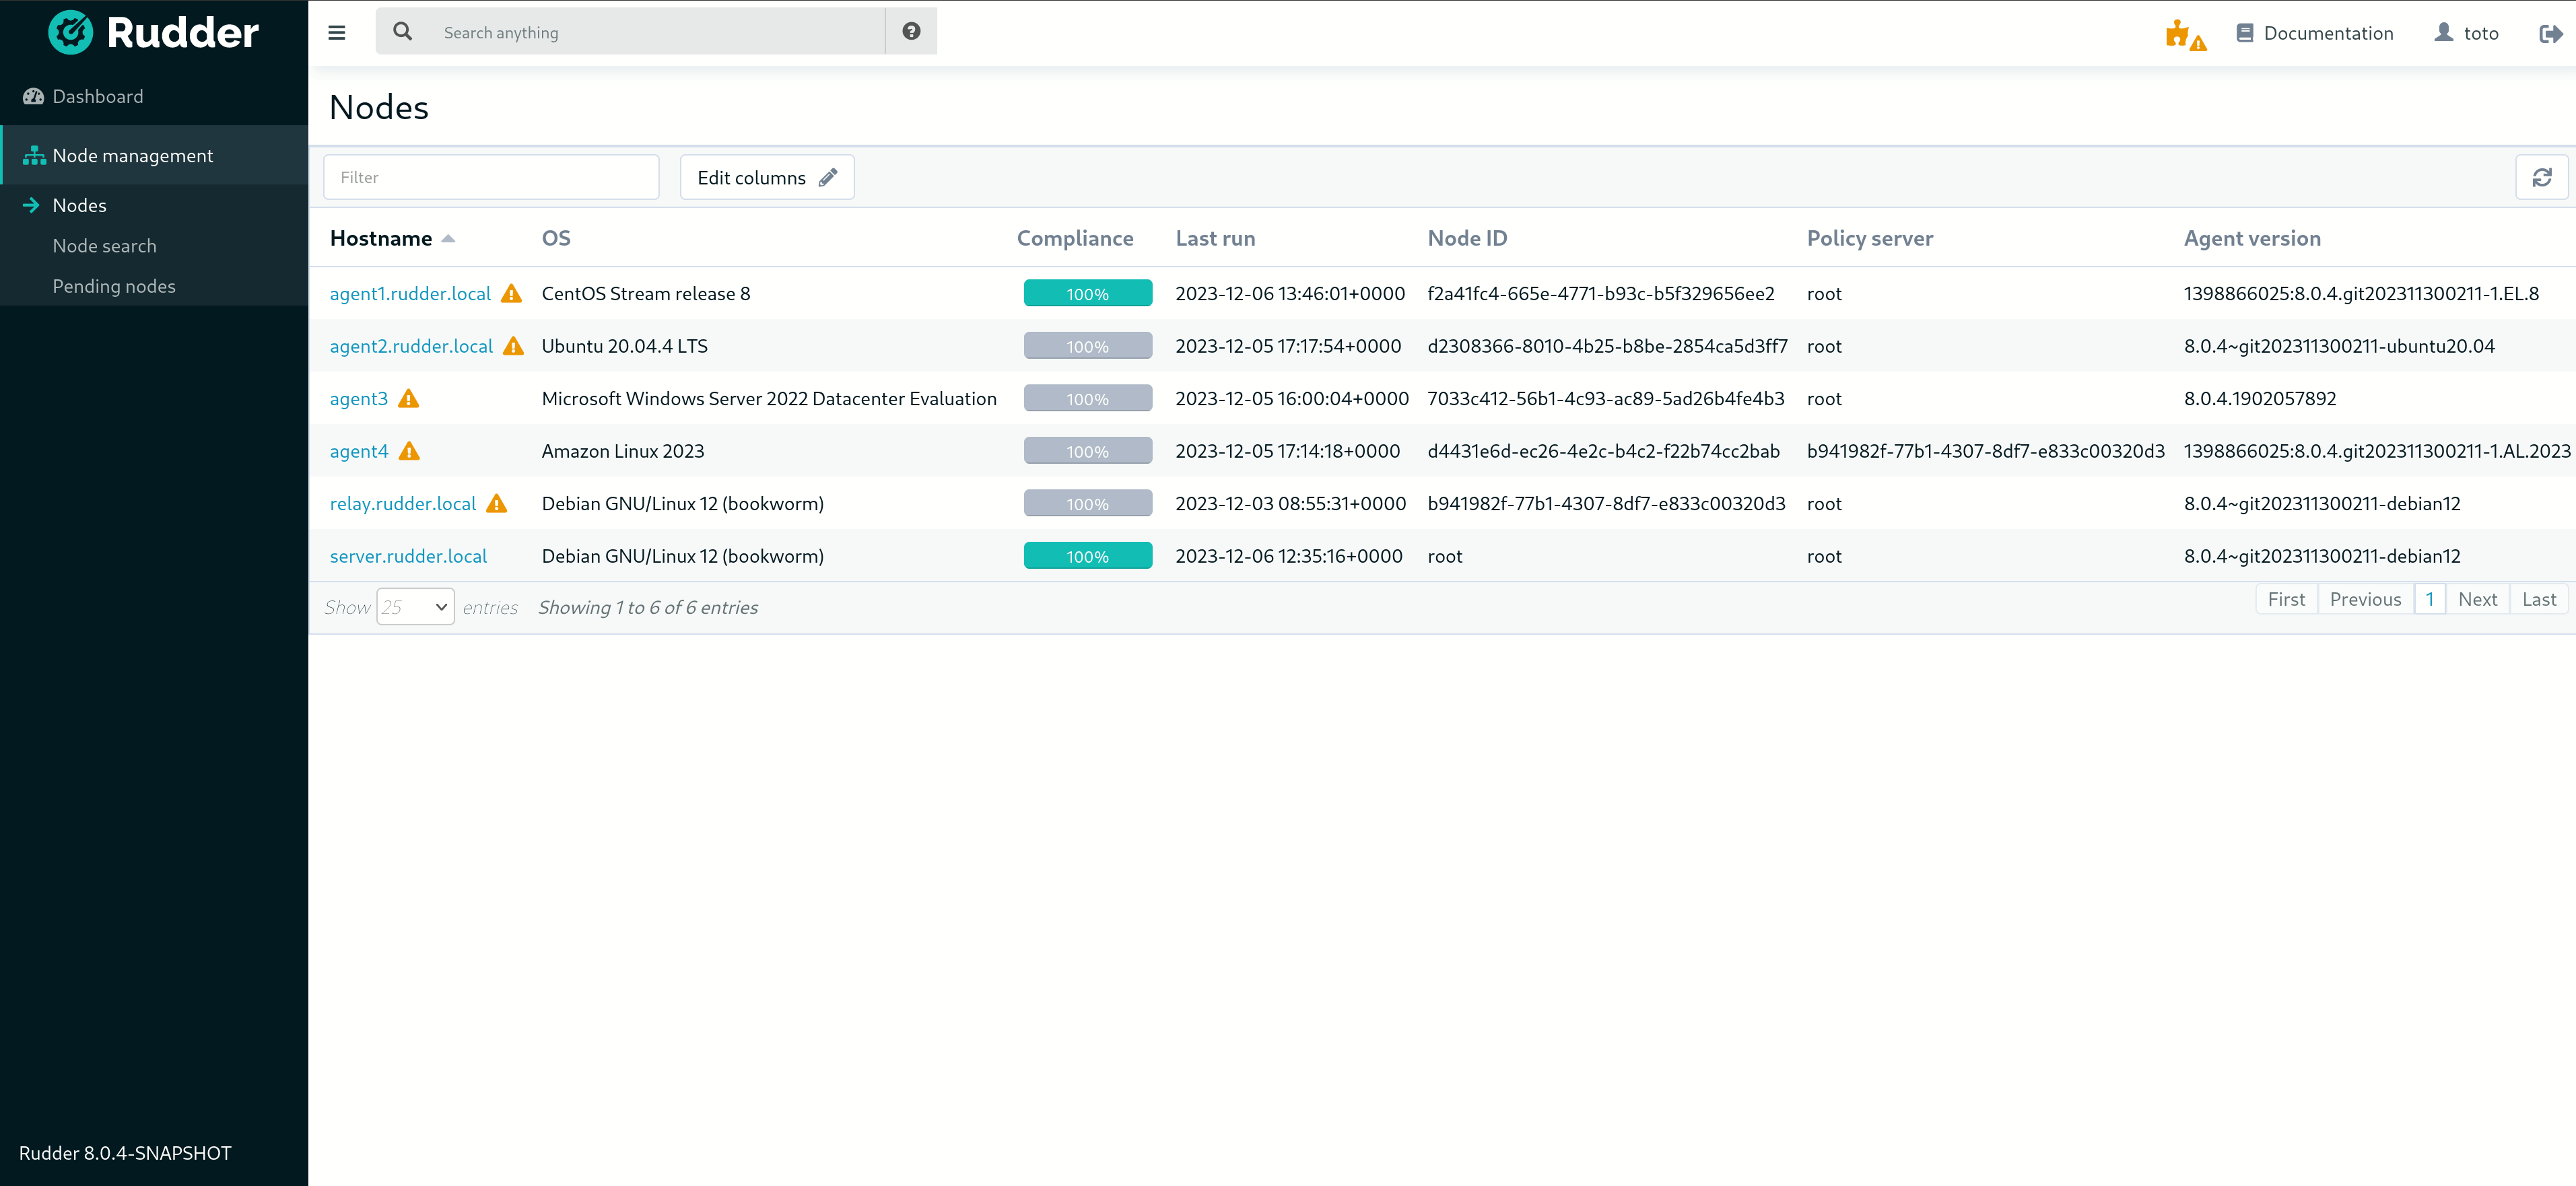Viewport: 2576px width, 1186px height.
Task: Click warning icon next to agent3
Action: [408, 399]
